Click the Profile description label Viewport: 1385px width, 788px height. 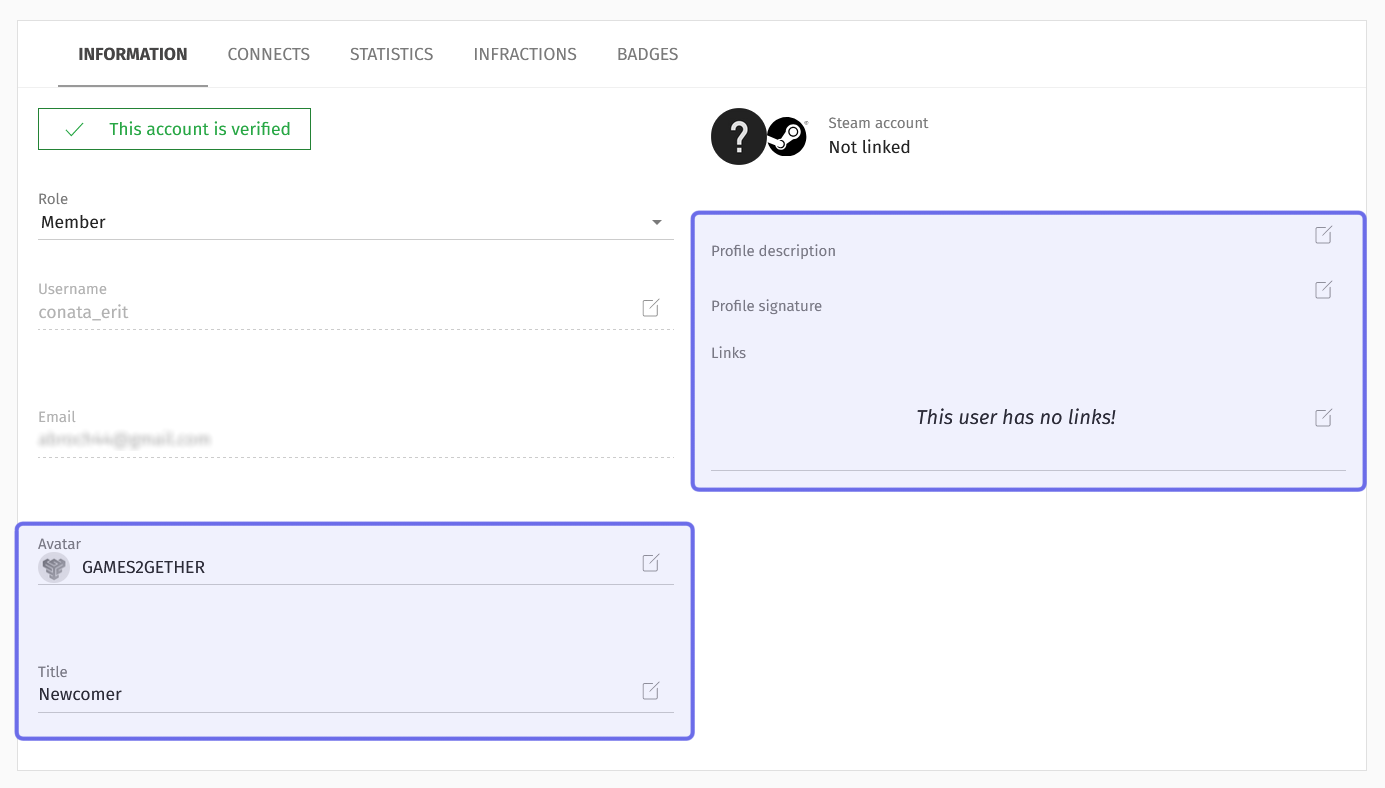773,251
